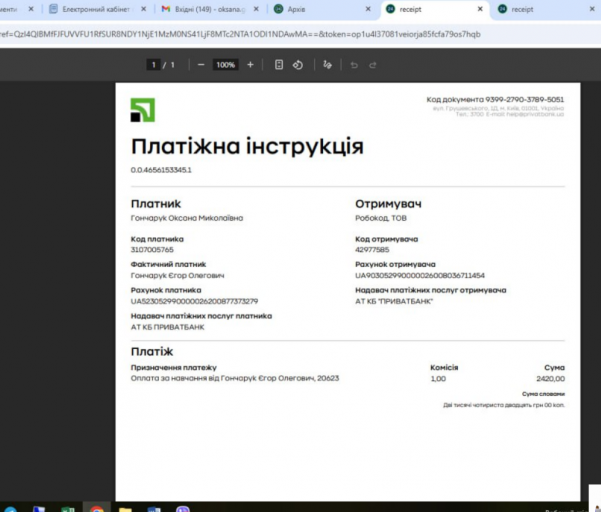The image size is (601, 512).
Task: Click the browser address bar URL
Action: tap(240, 34)
